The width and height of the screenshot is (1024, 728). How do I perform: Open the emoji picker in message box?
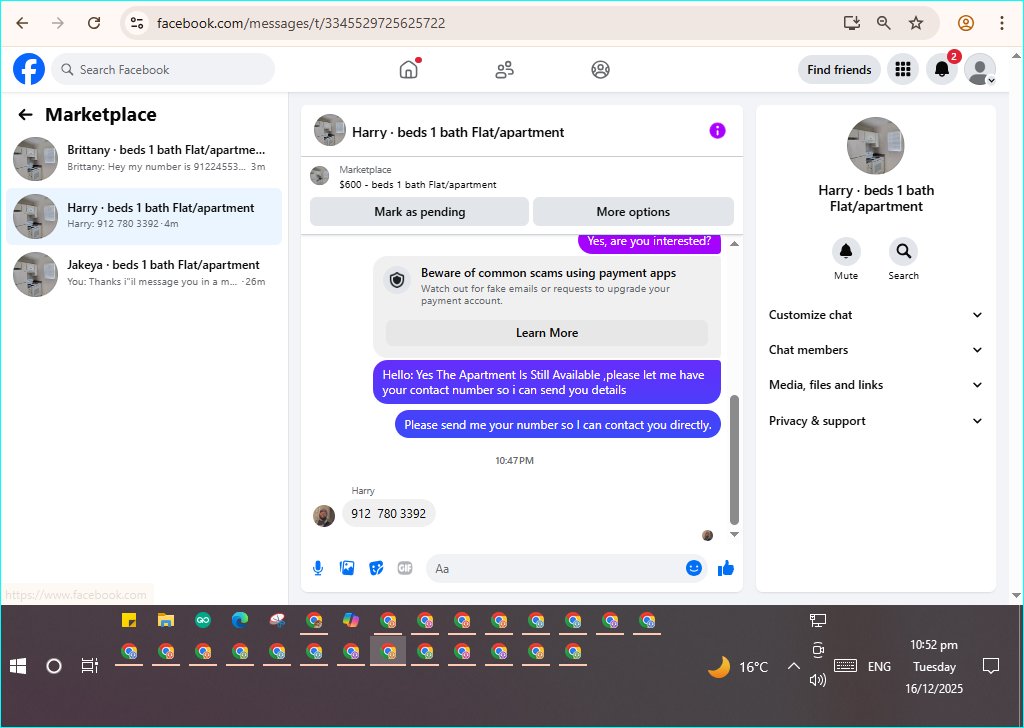click(694, 568)
